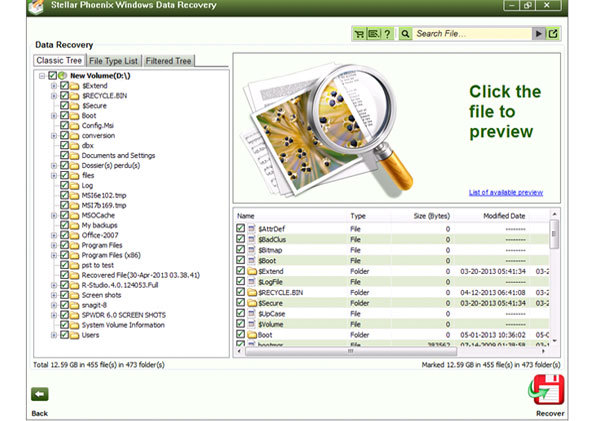Click the magnifier search icon
The image size is (590, 421).
tap(405, 34)
